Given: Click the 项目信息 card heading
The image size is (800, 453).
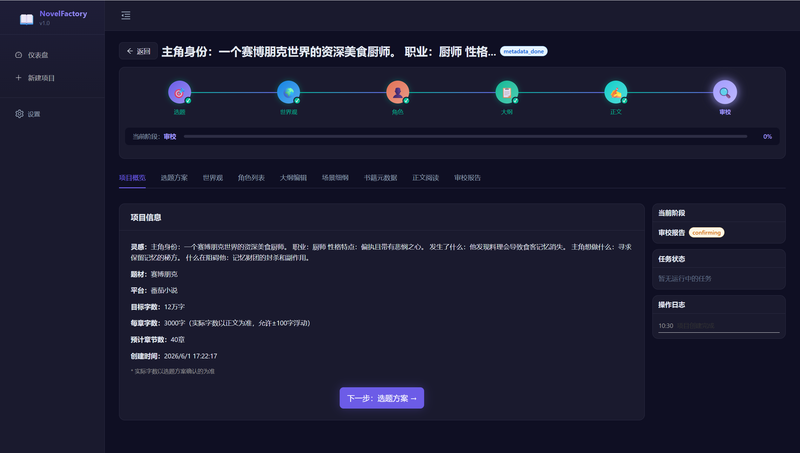Looking at the screenshot, I should tap(146, 217).
